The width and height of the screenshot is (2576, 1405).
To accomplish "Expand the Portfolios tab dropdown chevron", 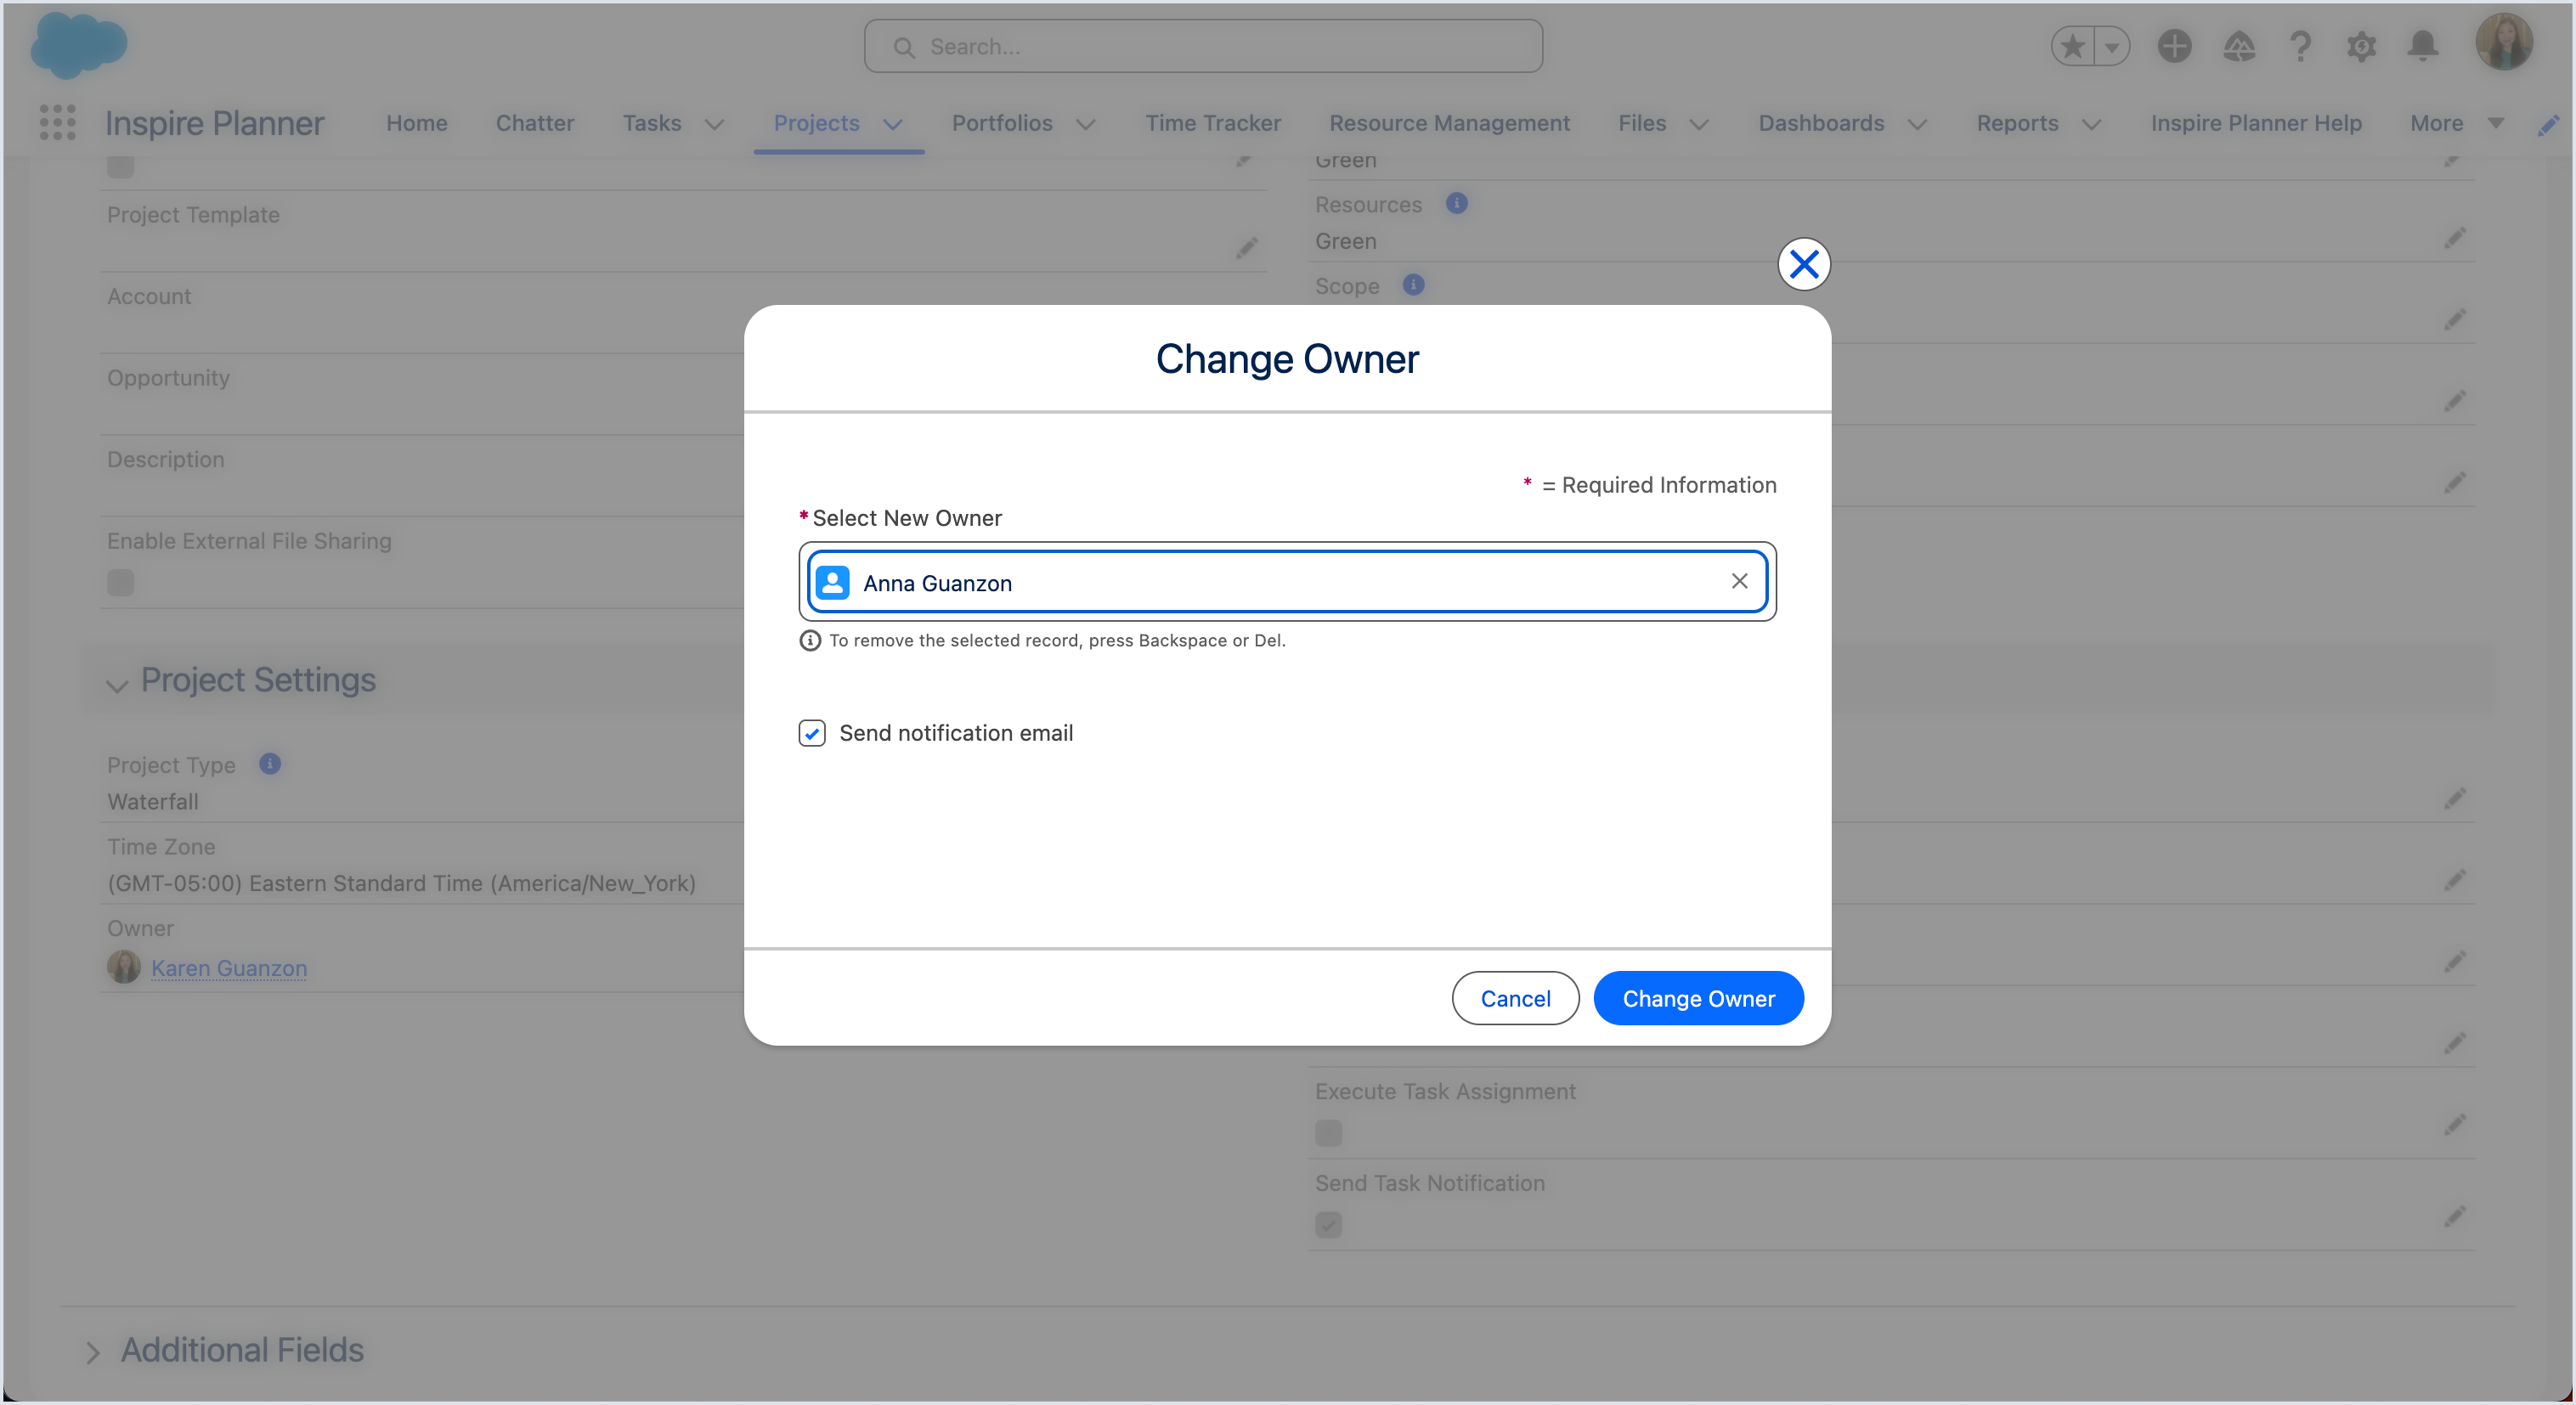I will (1086, 125).
